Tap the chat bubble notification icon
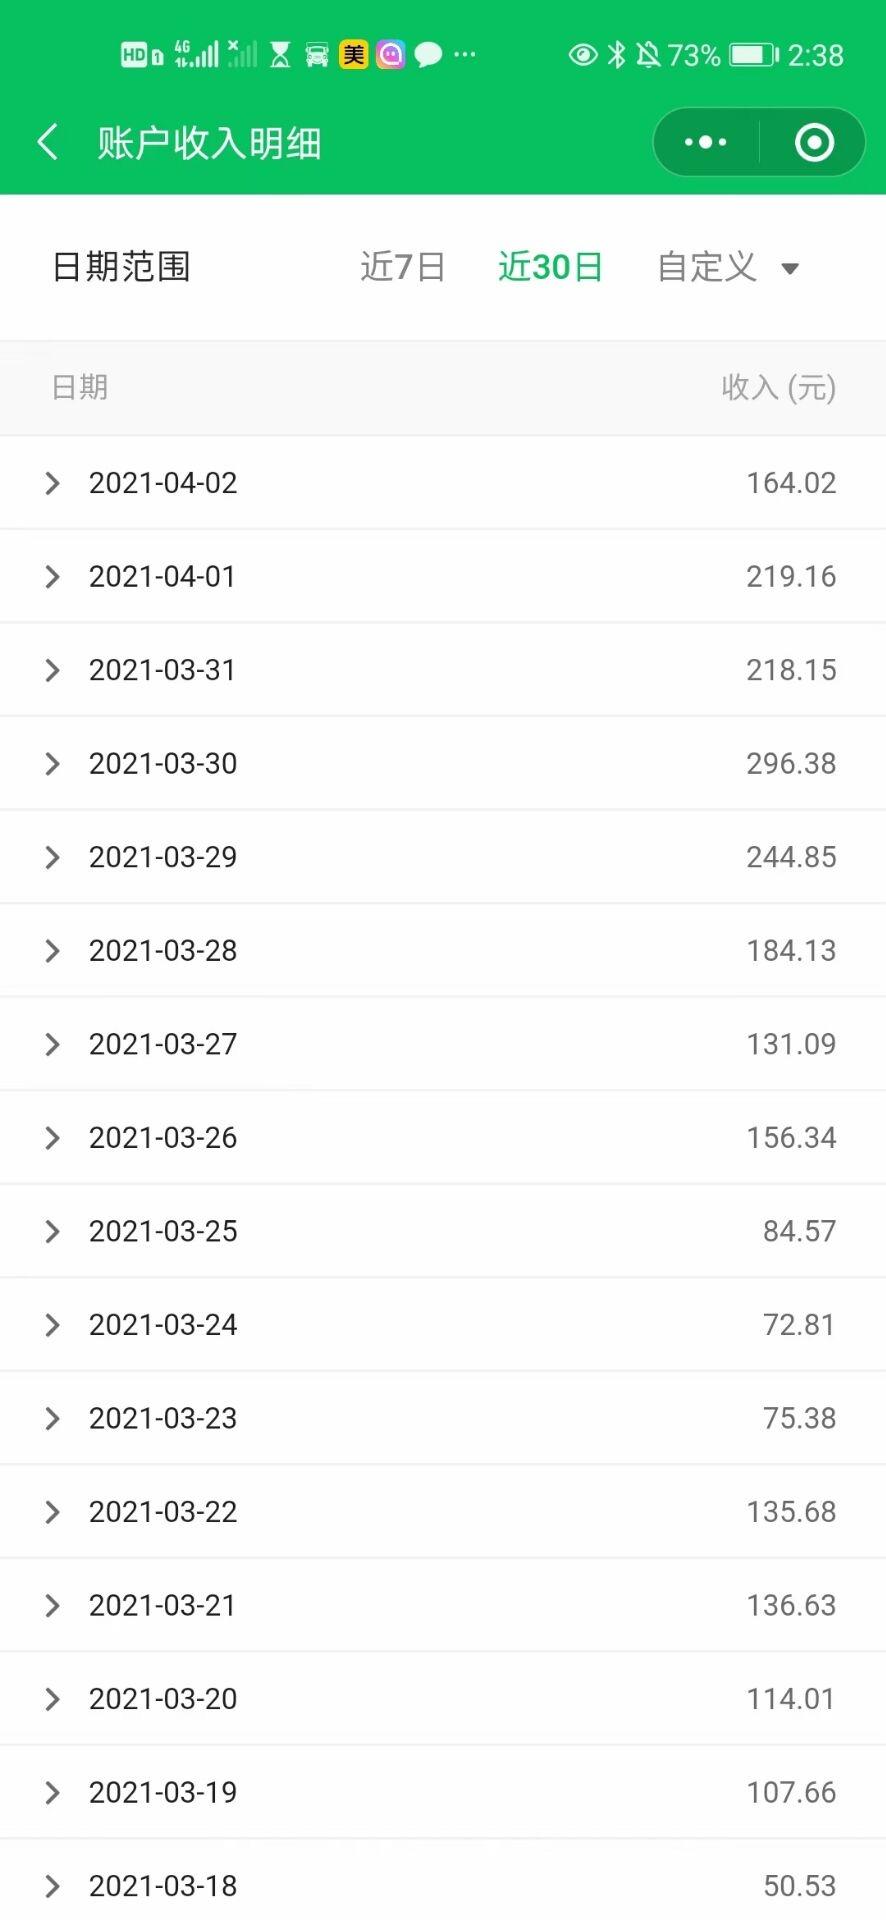 428,54
